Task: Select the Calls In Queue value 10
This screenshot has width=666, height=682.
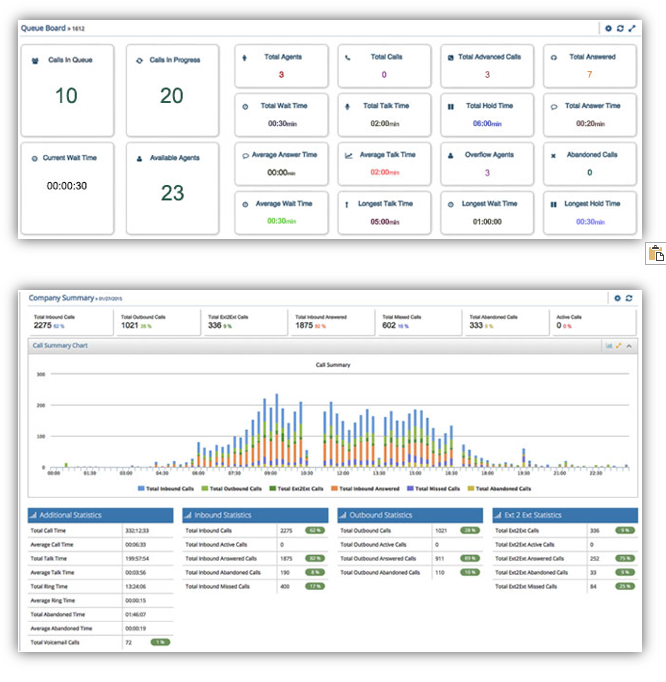Action: 66,96
